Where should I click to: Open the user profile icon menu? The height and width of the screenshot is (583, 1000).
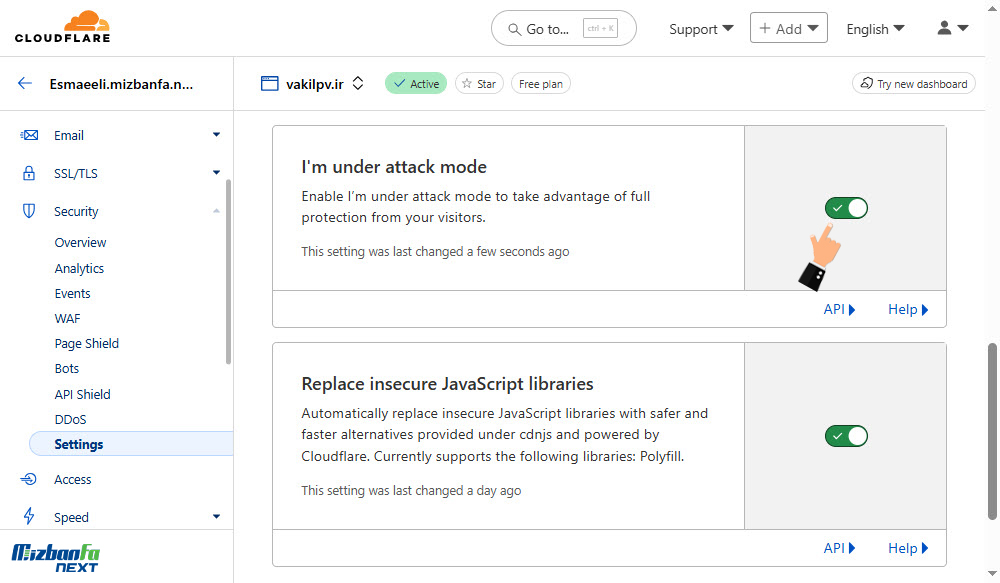[x=953, y=28]
